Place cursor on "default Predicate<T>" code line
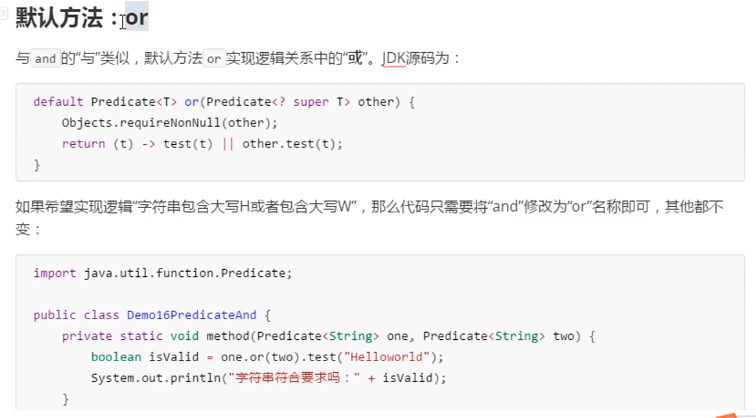 (x=100, y=102)
